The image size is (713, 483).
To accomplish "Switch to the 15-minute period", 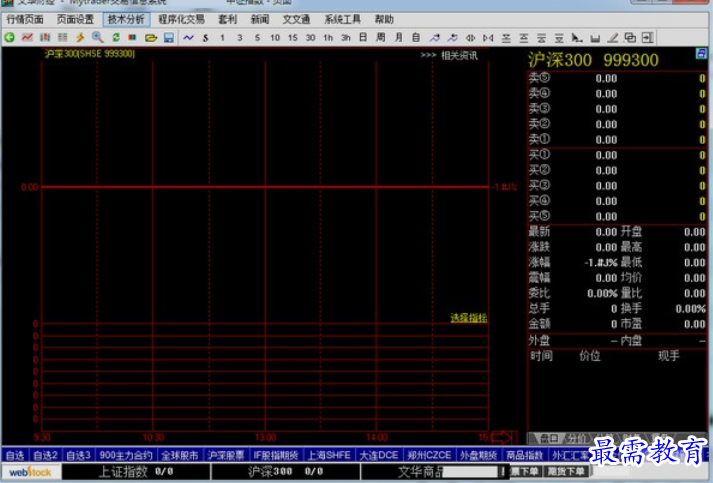I will 292,38.
